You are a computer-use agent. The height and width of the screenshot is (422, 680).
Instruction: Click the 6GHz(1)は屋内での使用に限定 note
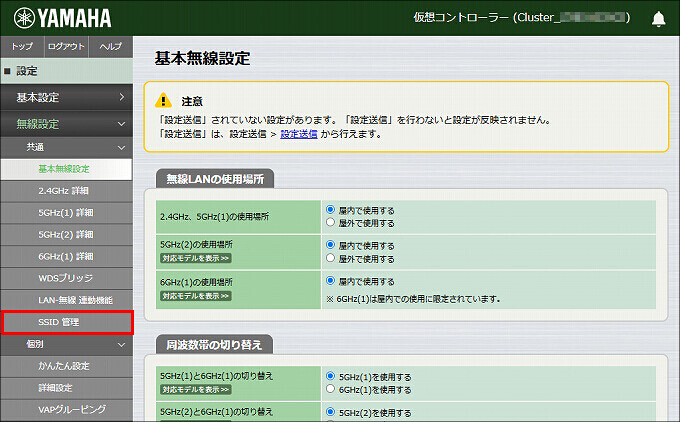[414, 299]
